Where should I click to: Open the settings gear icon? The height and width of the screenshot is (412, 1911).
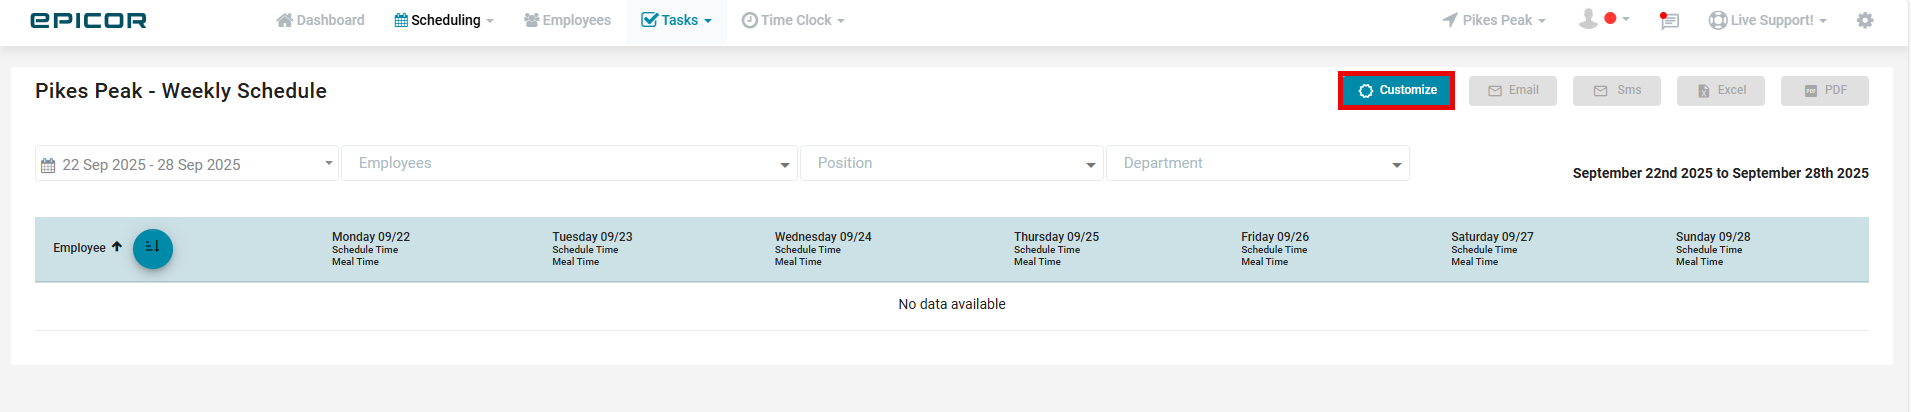click(1865, 20)
